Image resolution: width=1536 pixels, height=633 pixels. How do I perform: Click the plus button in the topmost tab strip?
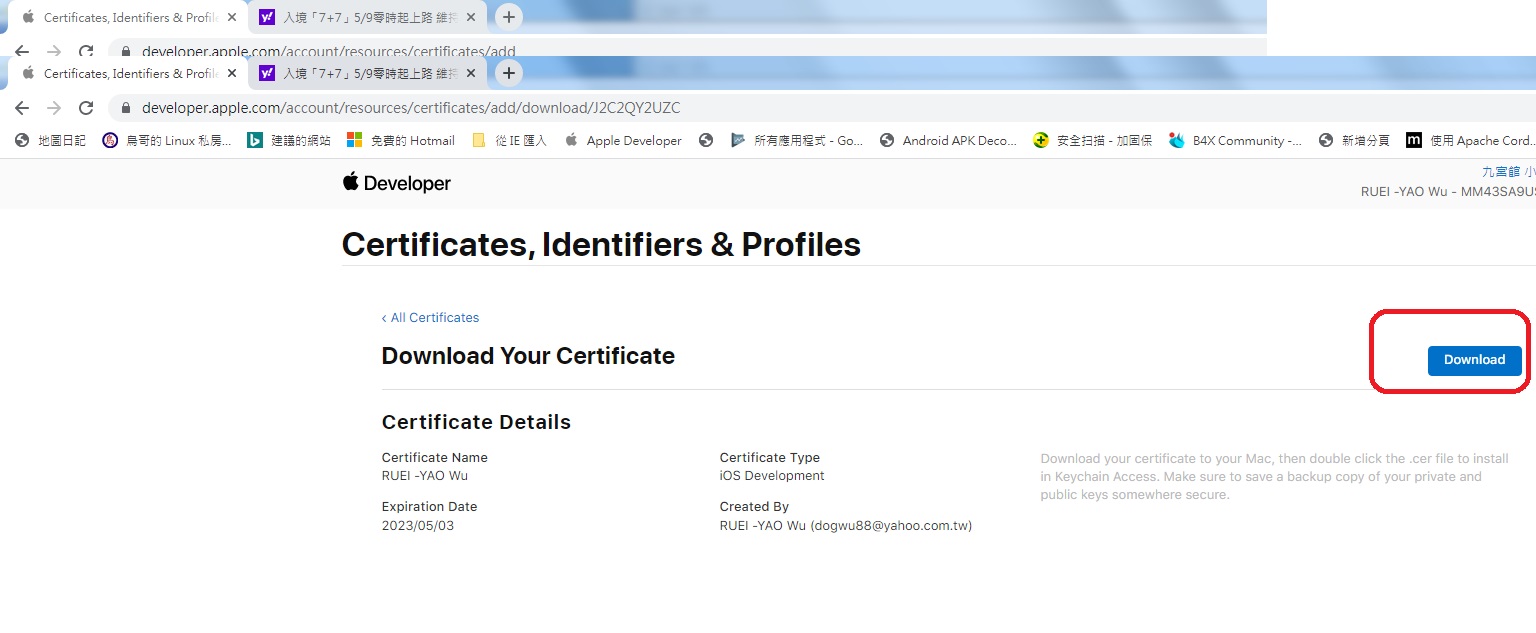tap(509, 17)
